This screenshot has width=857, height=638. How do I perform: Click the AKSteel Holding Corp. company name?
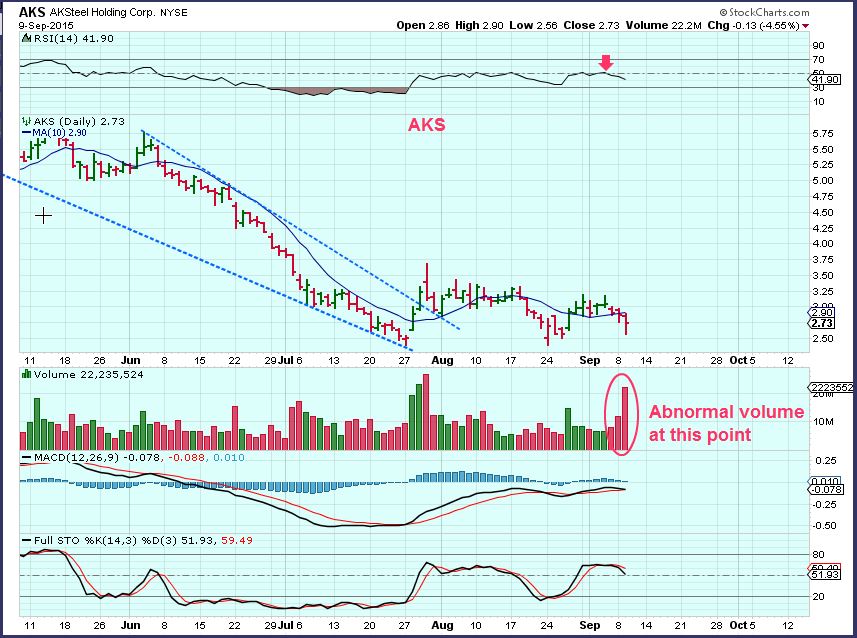[102, 13]
